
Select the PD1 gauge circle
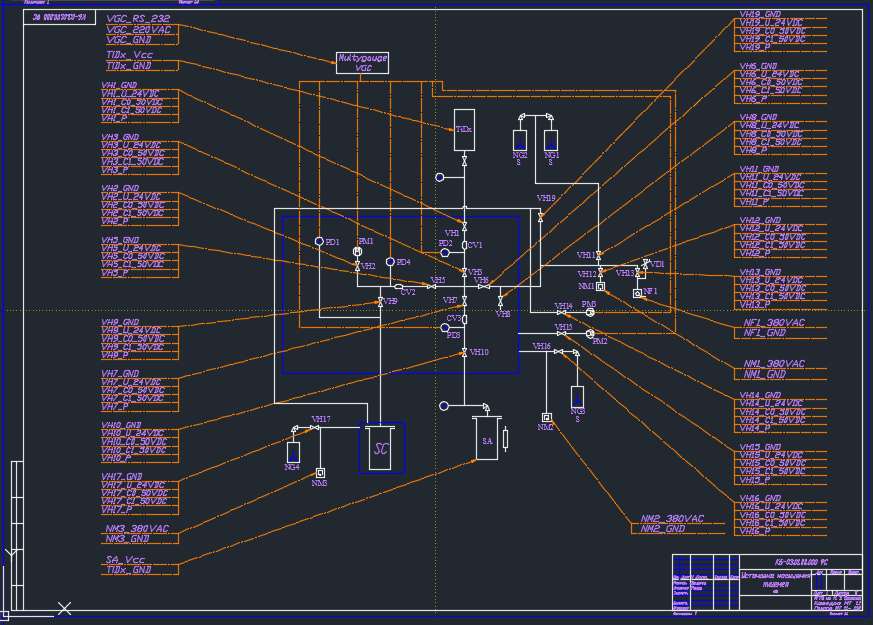[x=319, y=242]
